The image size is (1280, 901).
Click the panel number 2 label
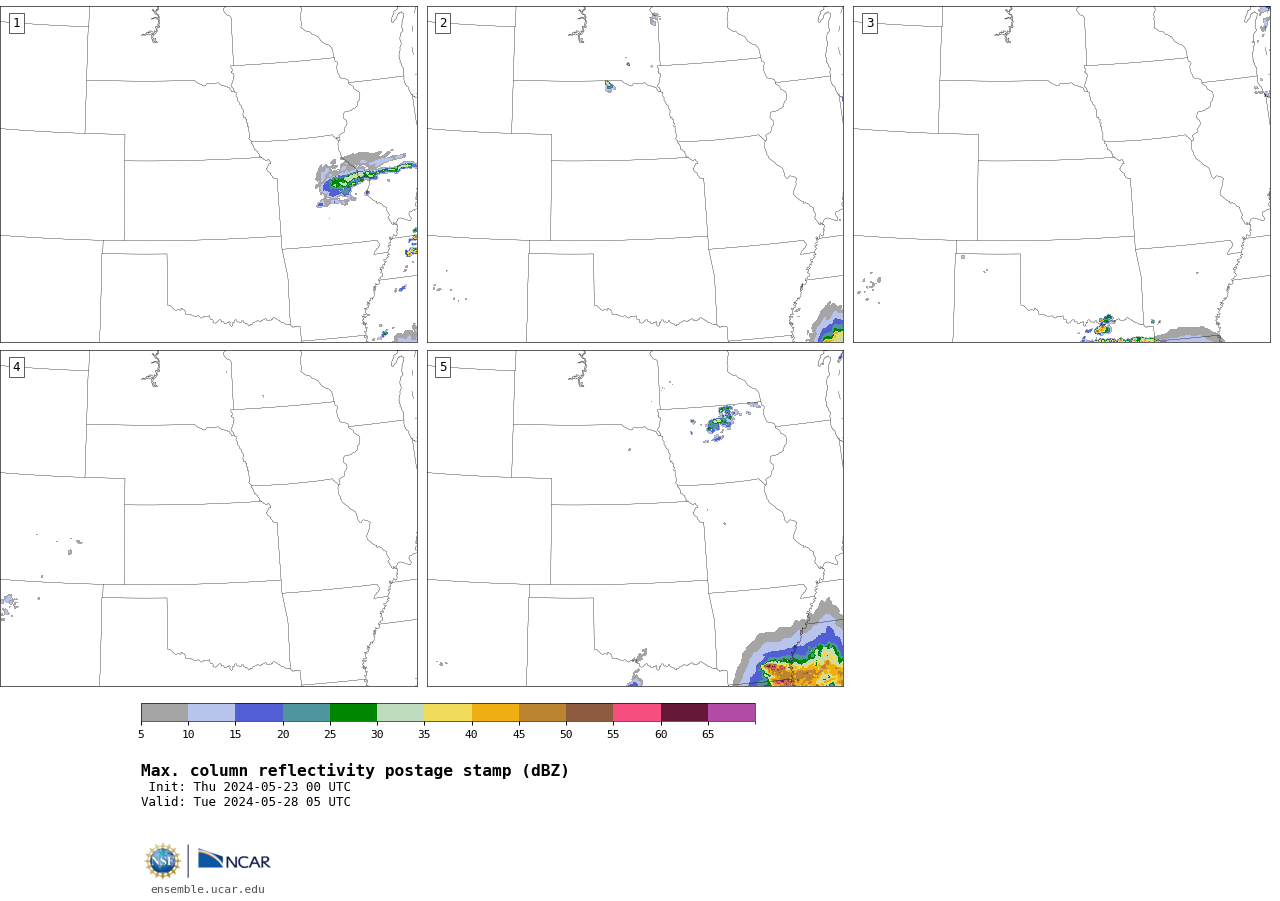pos(443,23)
